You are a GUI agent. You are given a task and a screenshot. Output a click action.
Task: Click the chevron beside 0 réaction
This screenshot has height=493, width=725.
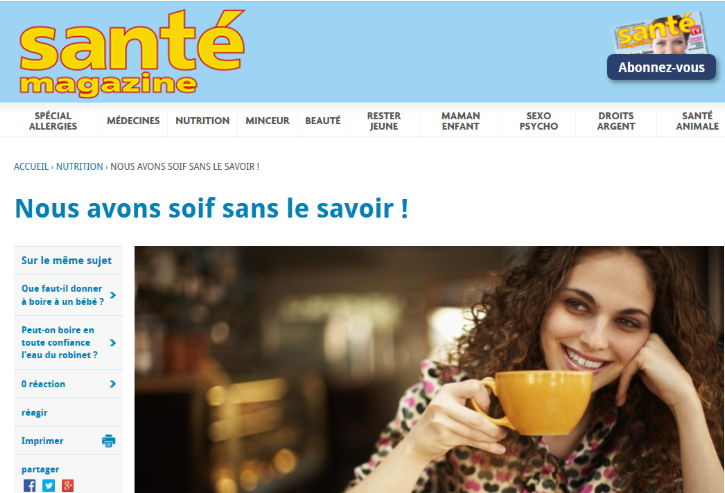coord(112,384)
